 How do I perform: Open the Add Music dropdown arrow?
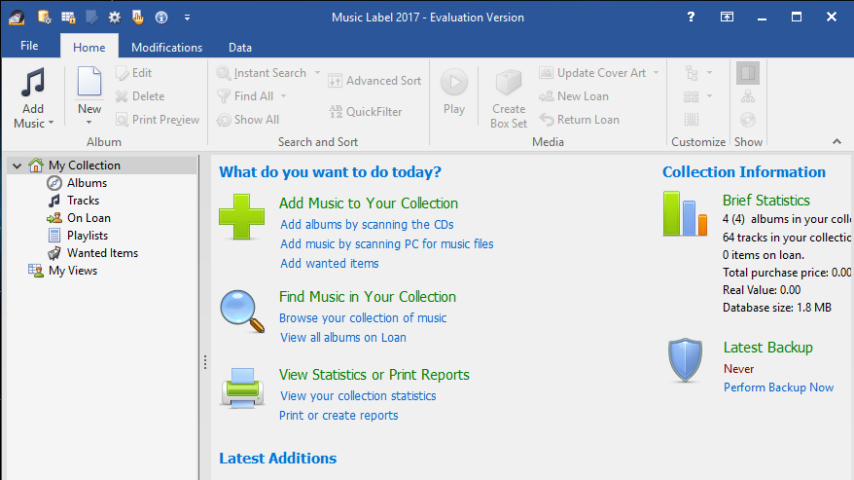tap(51, 123)
